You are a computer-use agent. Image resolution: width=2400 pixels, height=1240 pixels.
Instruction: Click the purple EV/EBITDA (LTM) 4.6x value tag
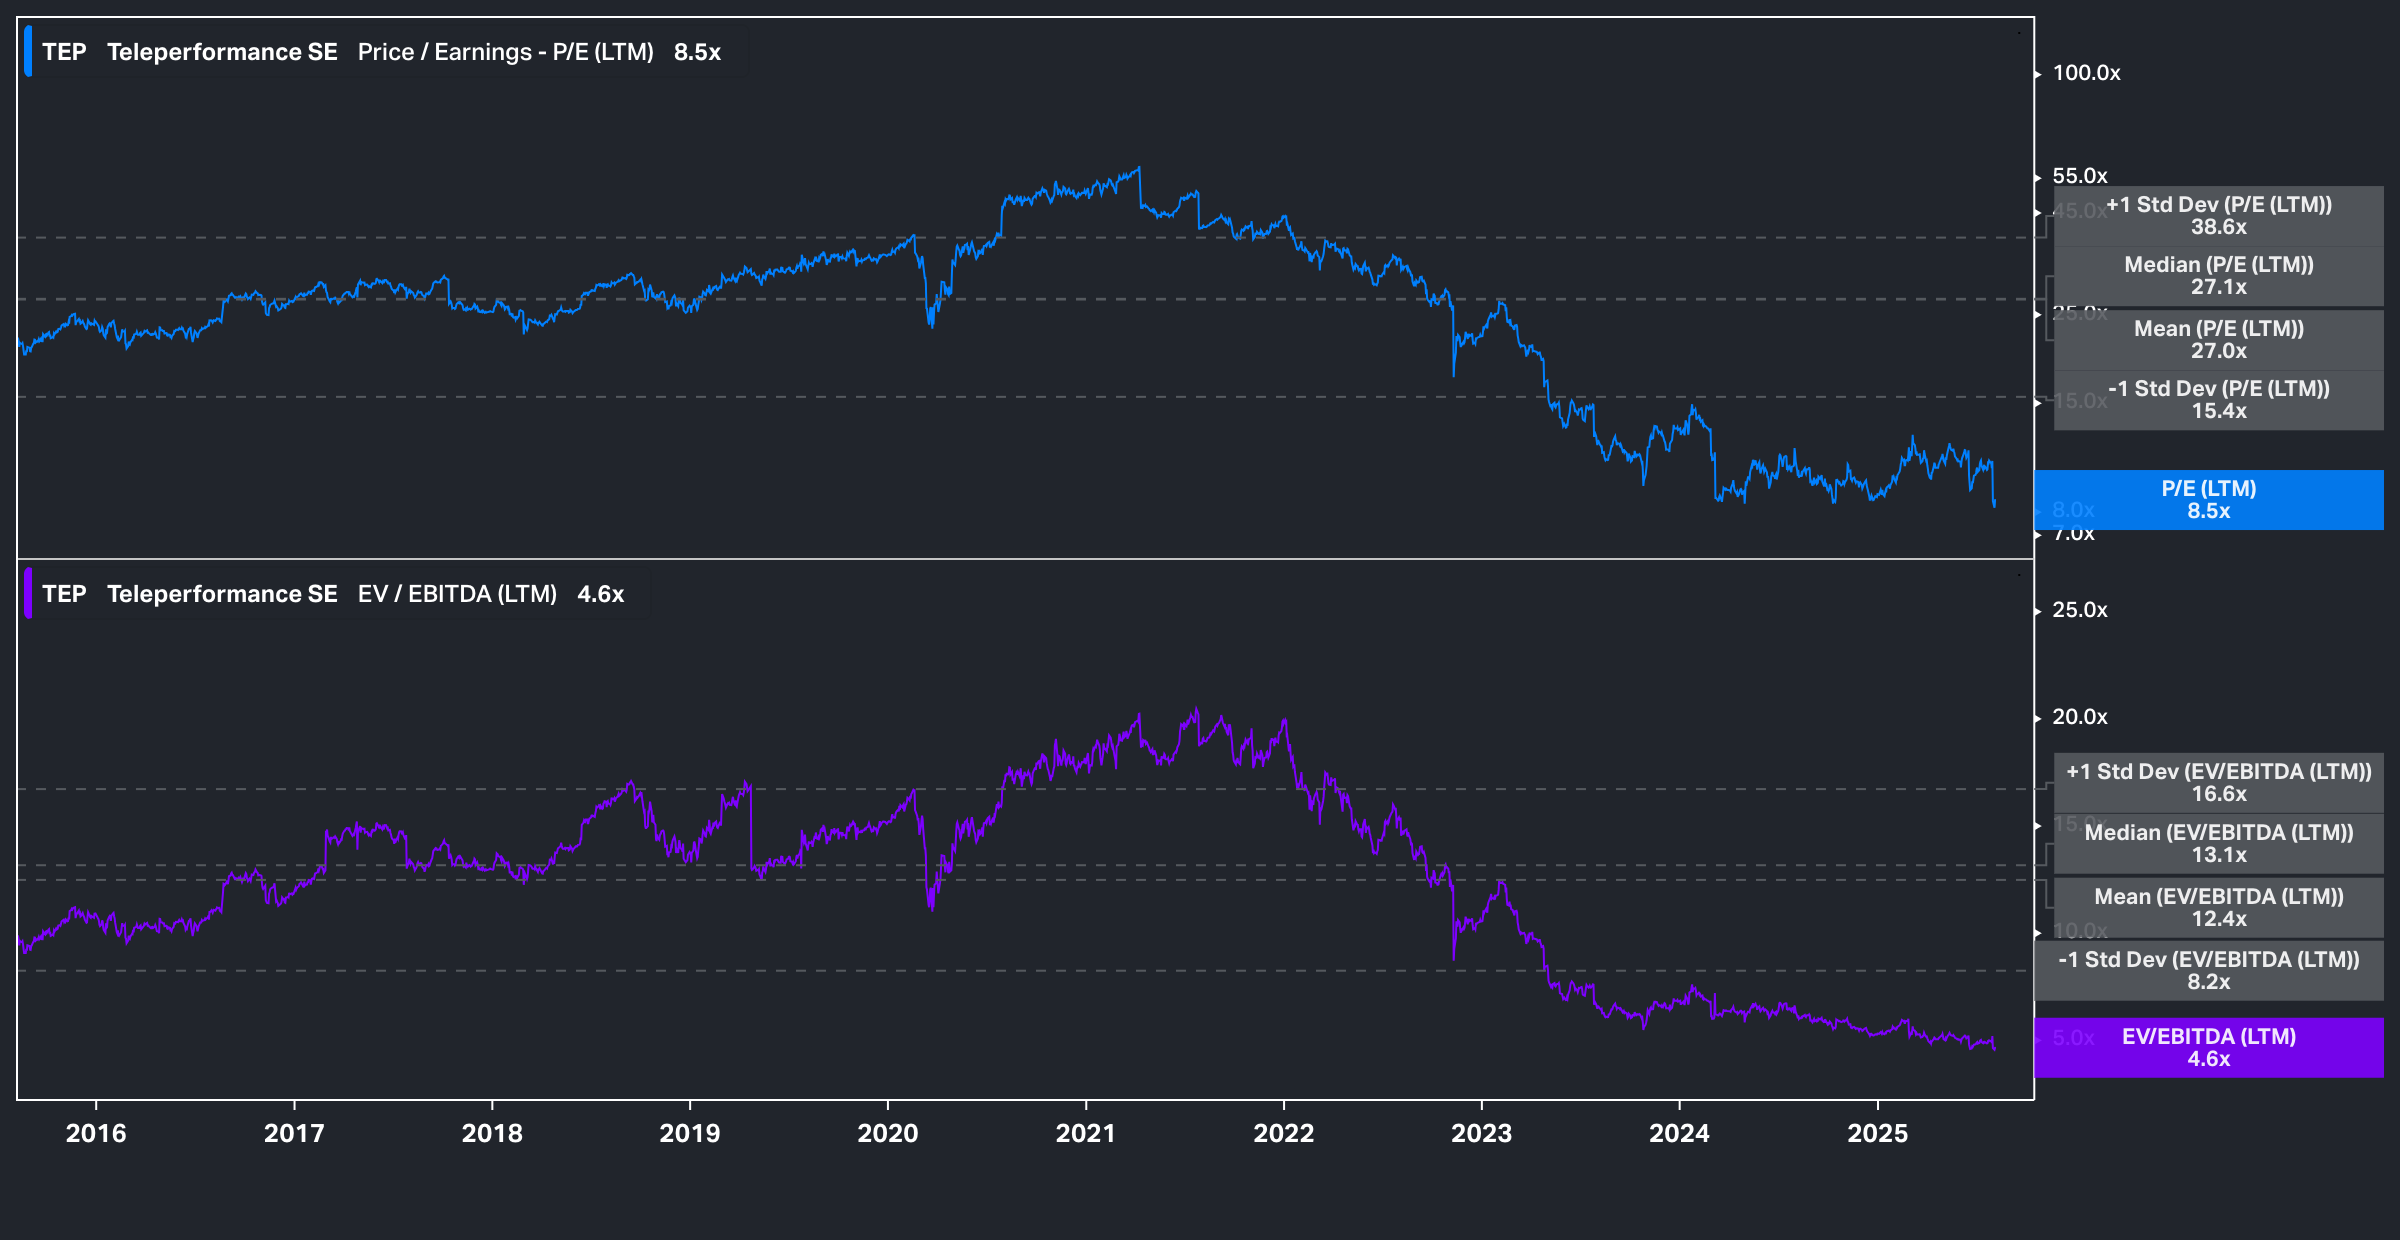click(2208, 1047)
